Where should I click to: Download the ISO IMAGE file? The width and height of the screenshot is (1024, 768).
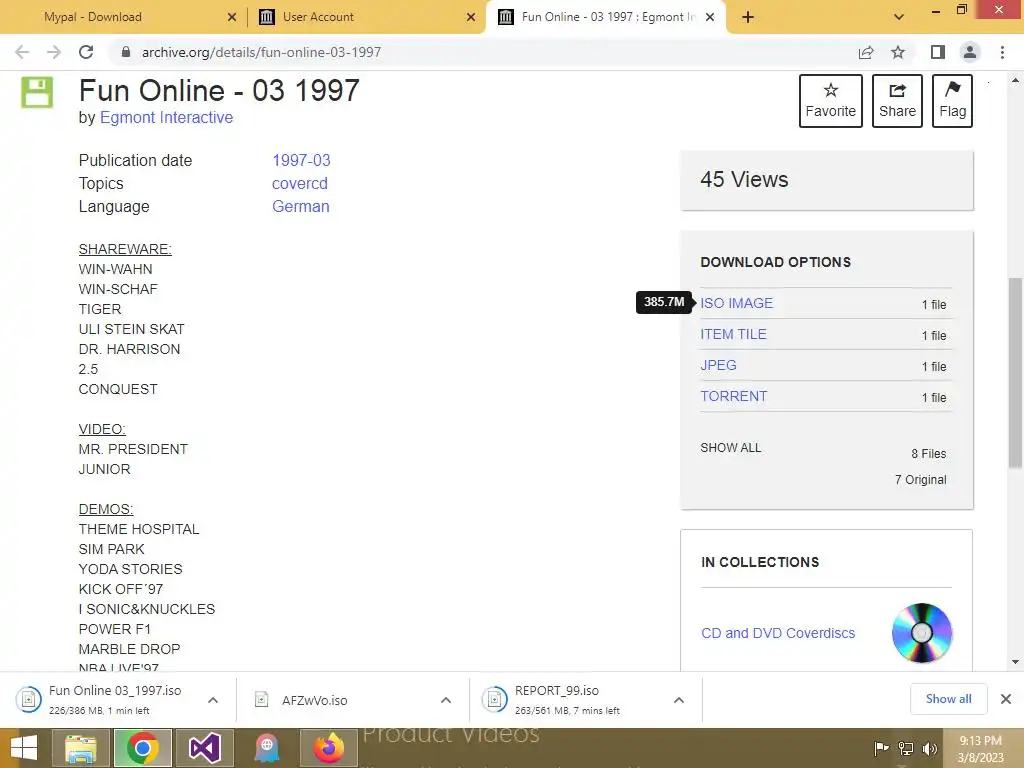click(x=737, y=303)
